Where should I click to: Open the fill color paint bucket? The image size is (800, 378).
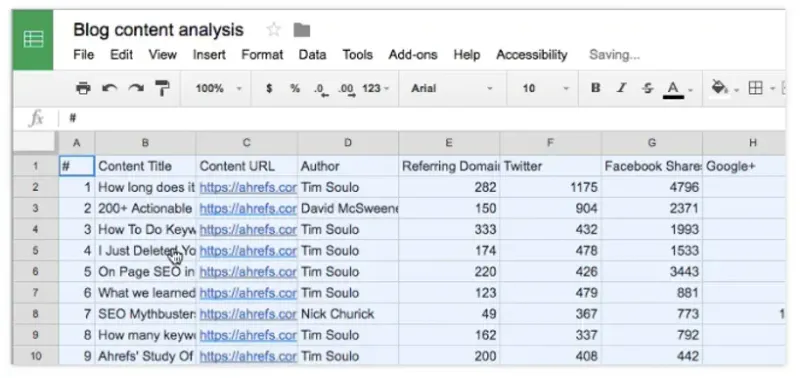tap(720, 88)
